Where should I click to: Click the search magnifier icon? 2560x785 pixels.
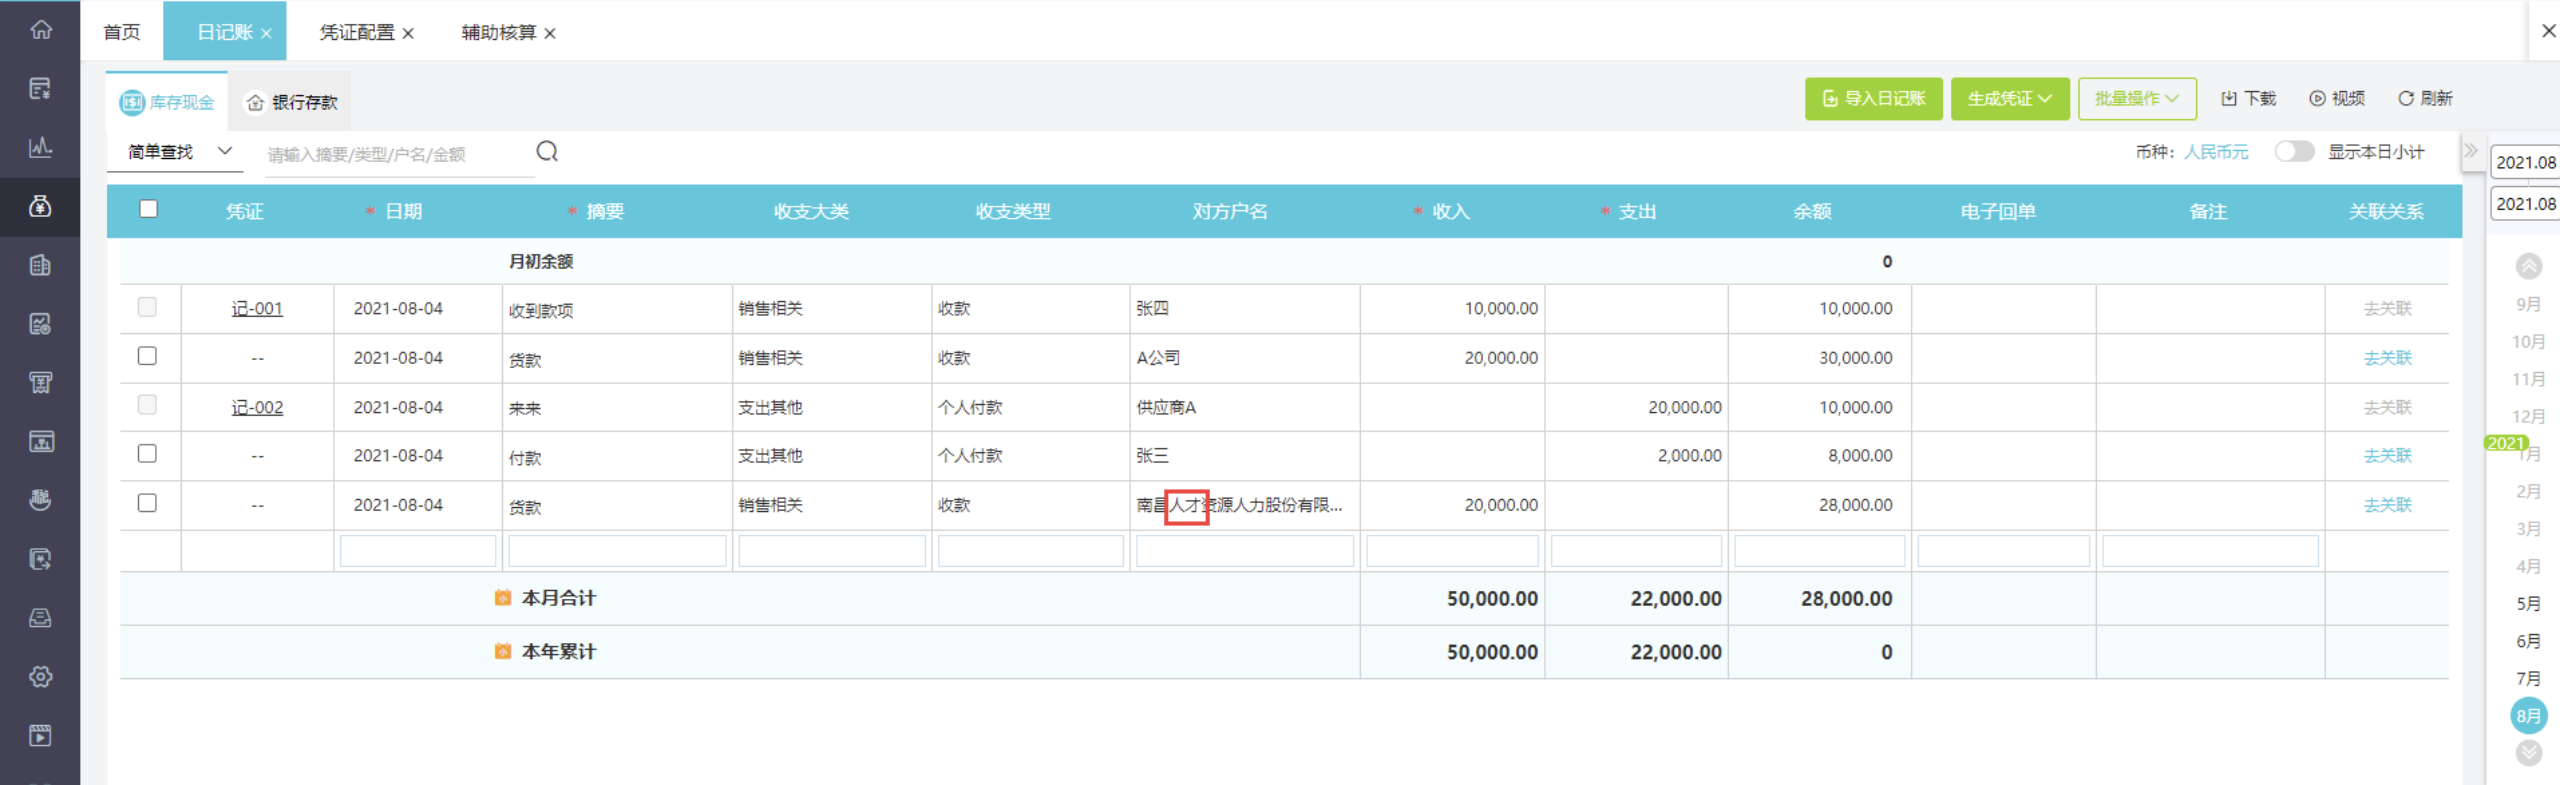547,151
